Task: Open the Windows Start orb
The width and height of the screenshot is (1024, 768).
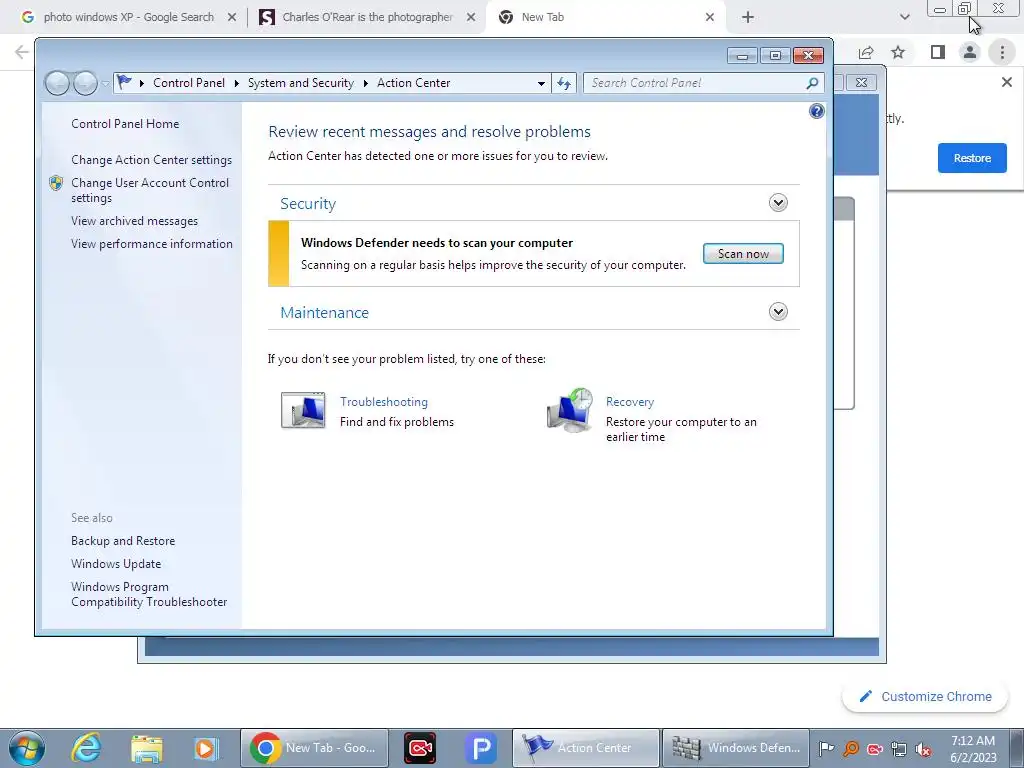Action: coord(27,748)
